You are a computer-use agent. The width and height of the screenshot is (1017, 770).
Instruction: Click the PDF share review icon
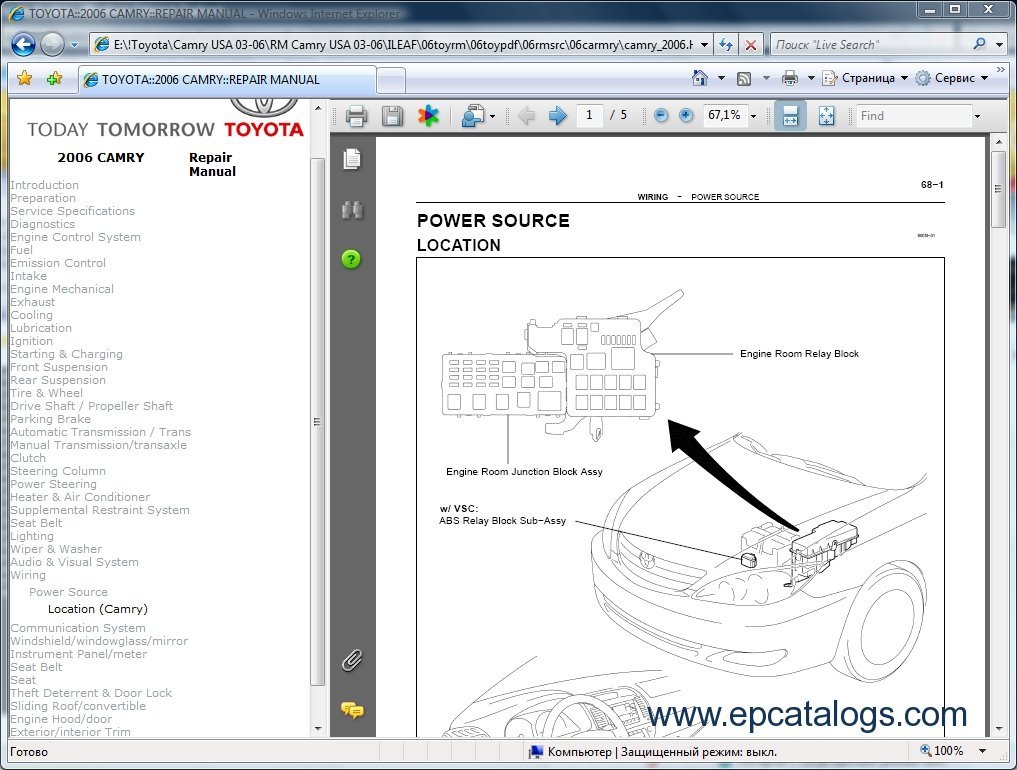[473, 116]
